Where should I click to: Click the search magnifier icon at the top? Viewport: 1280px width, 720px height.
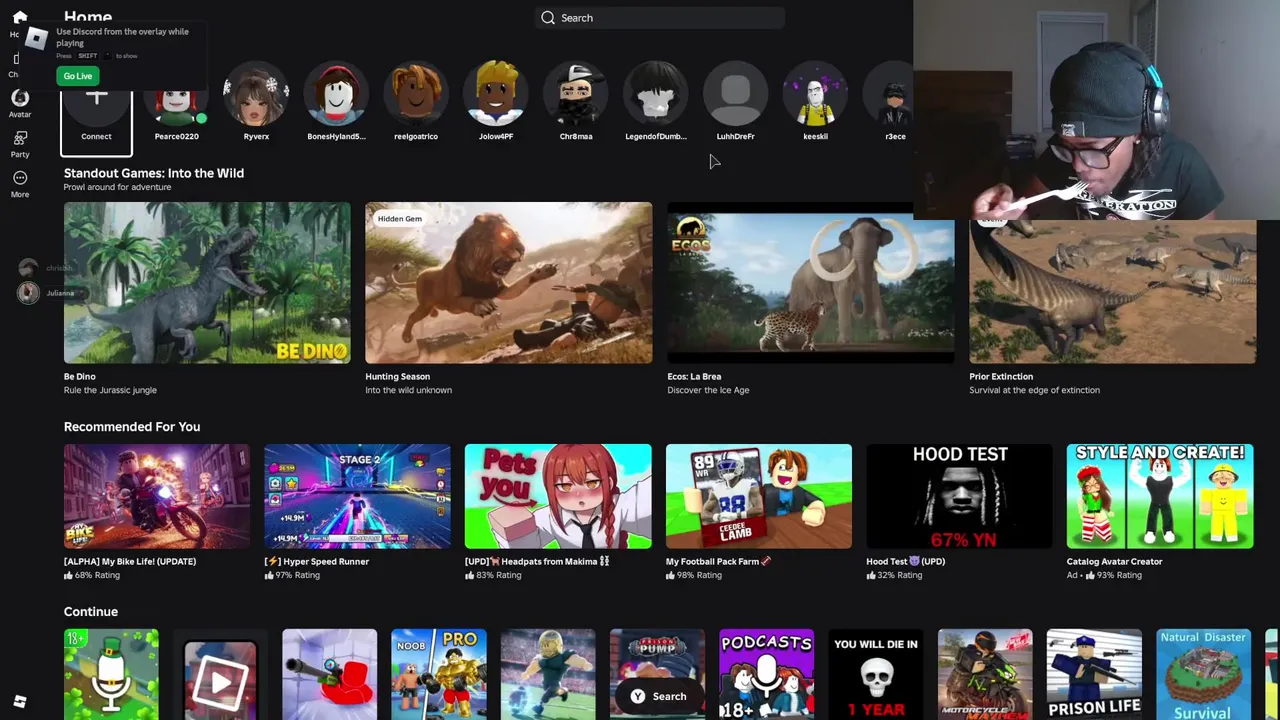[x=548, y=18]
